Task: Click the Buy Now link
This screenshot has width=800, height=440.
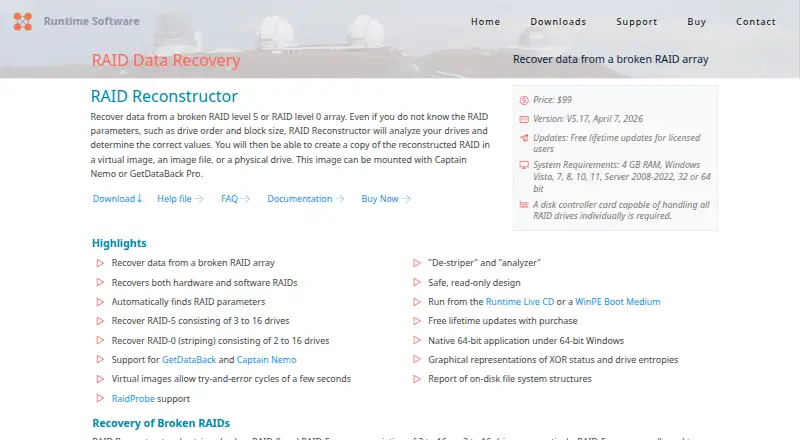Action: click(x=386, y=199)
